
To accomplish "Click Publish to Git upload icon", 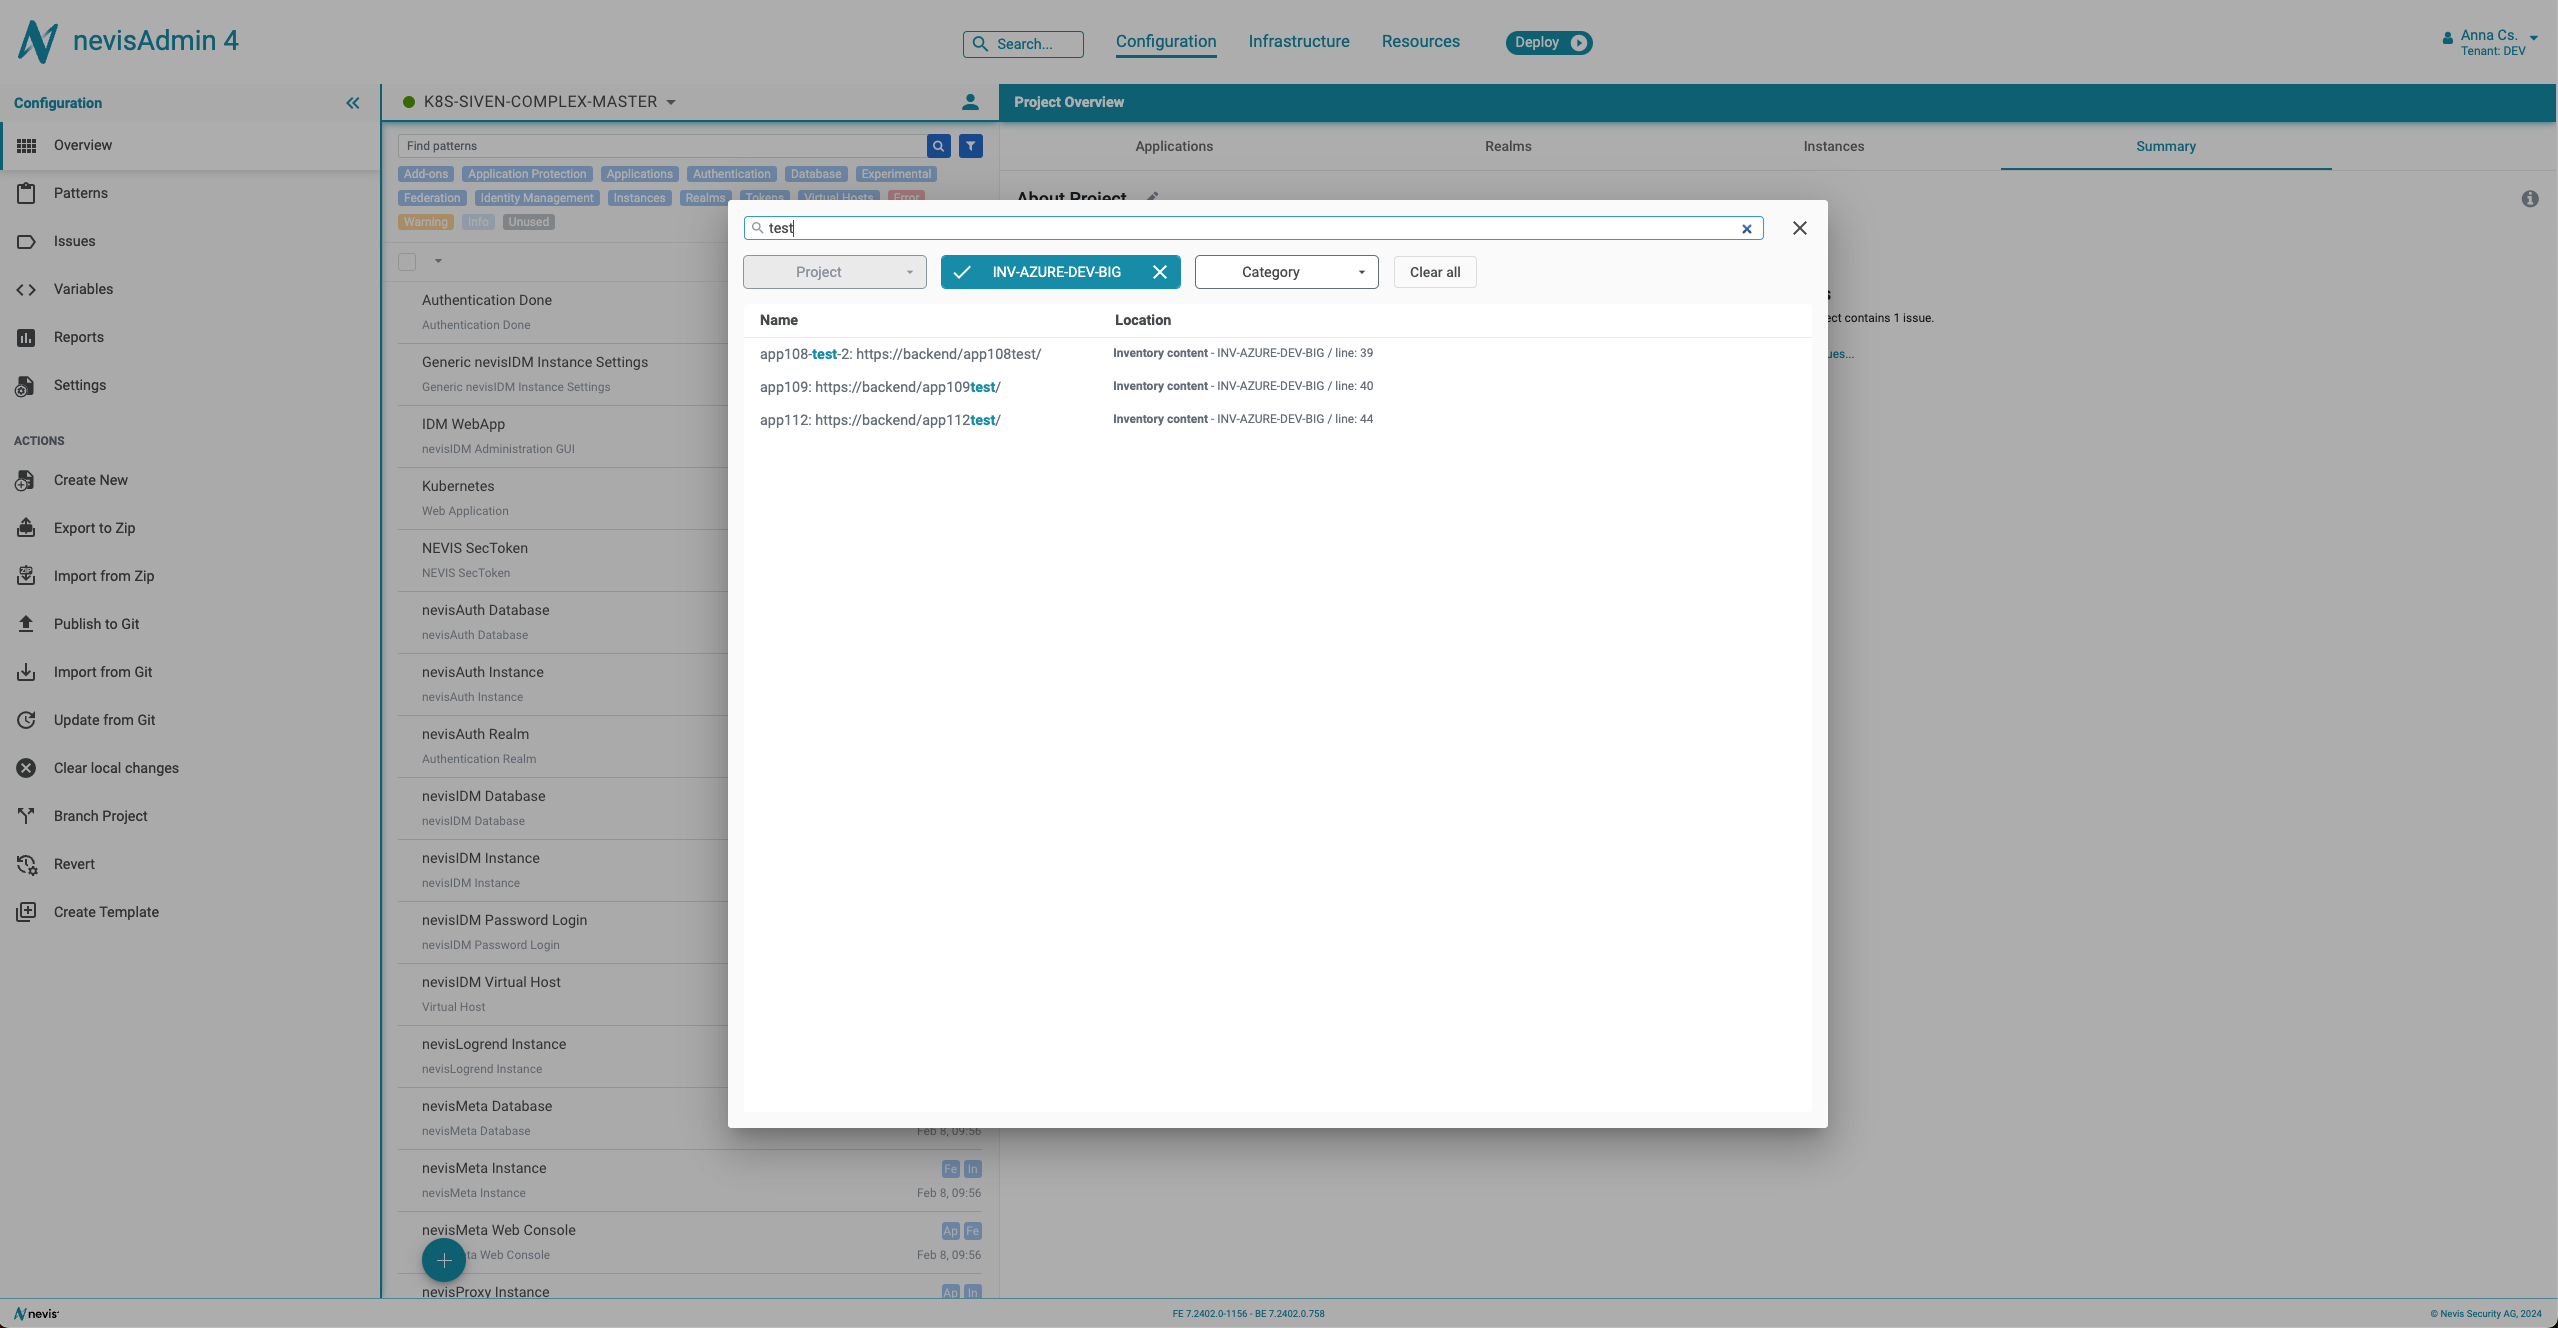I will coord(26,625).
